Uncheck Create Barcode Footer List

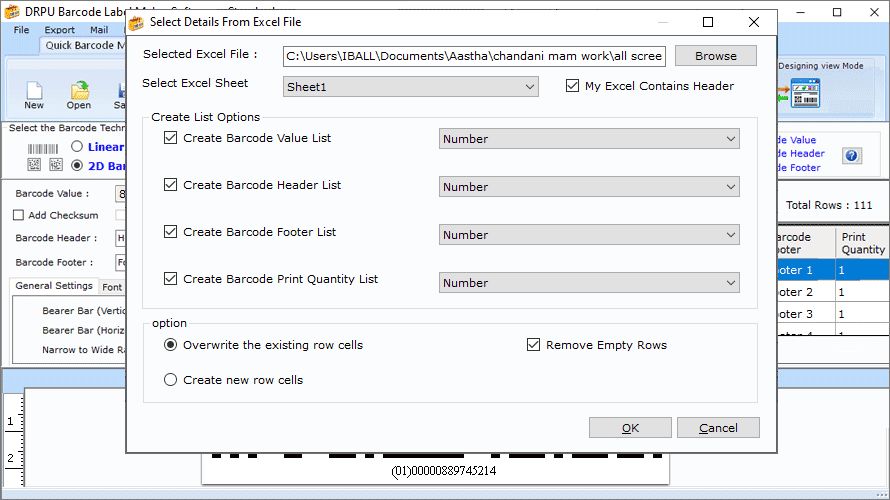[x=170, y=232]
